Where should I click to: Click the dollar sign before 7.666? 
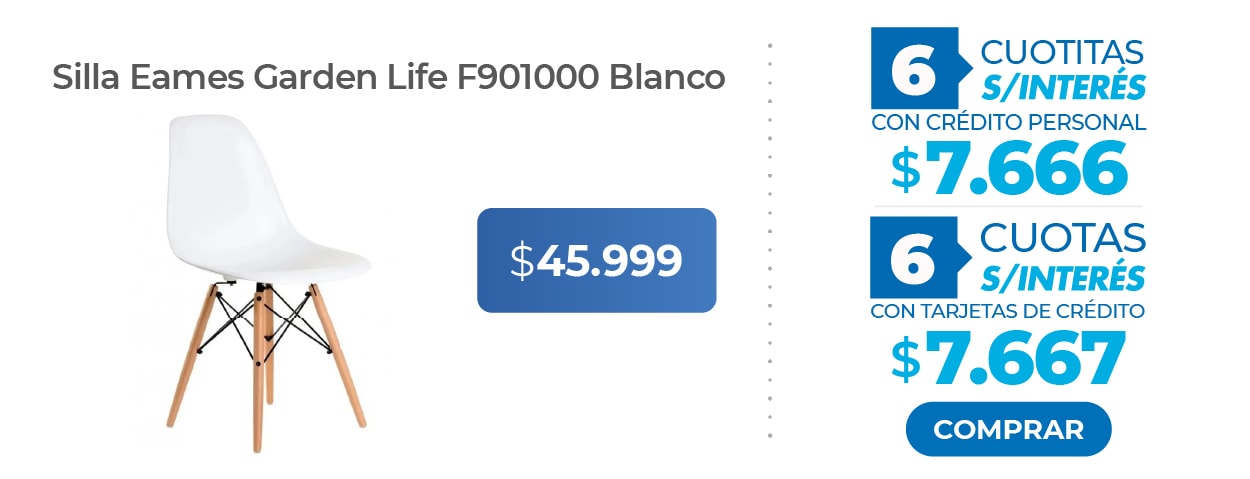905,170
